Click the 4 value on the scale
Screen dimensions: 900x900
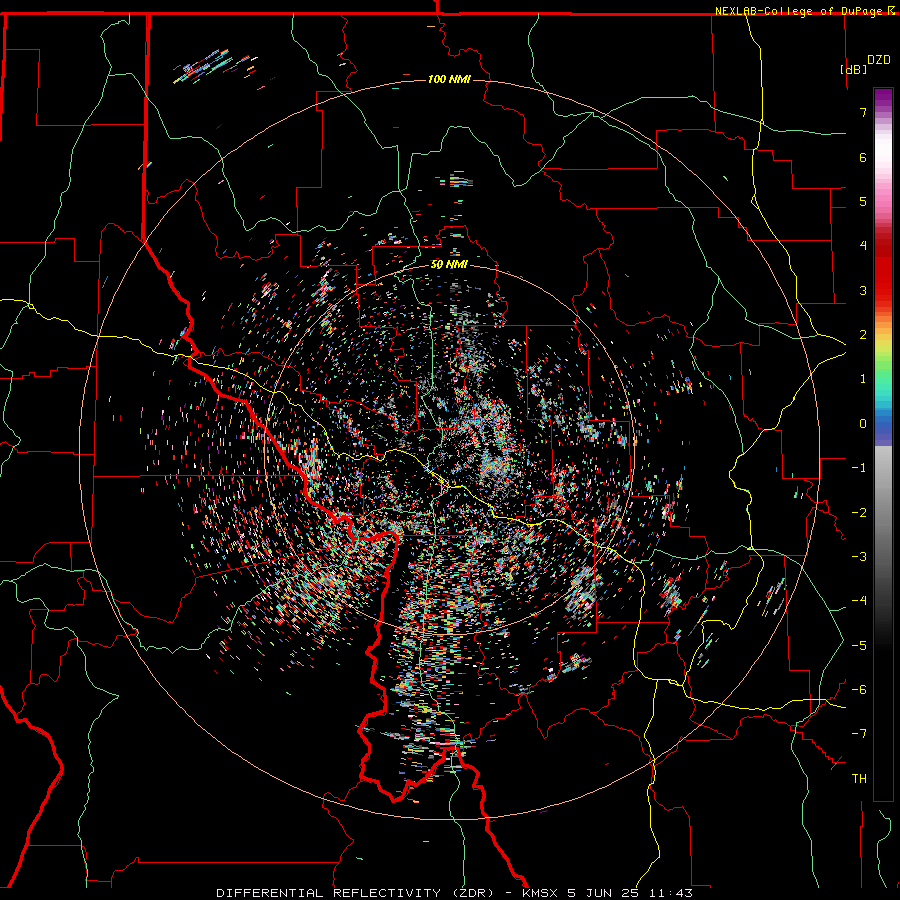[x=863, y=246]
